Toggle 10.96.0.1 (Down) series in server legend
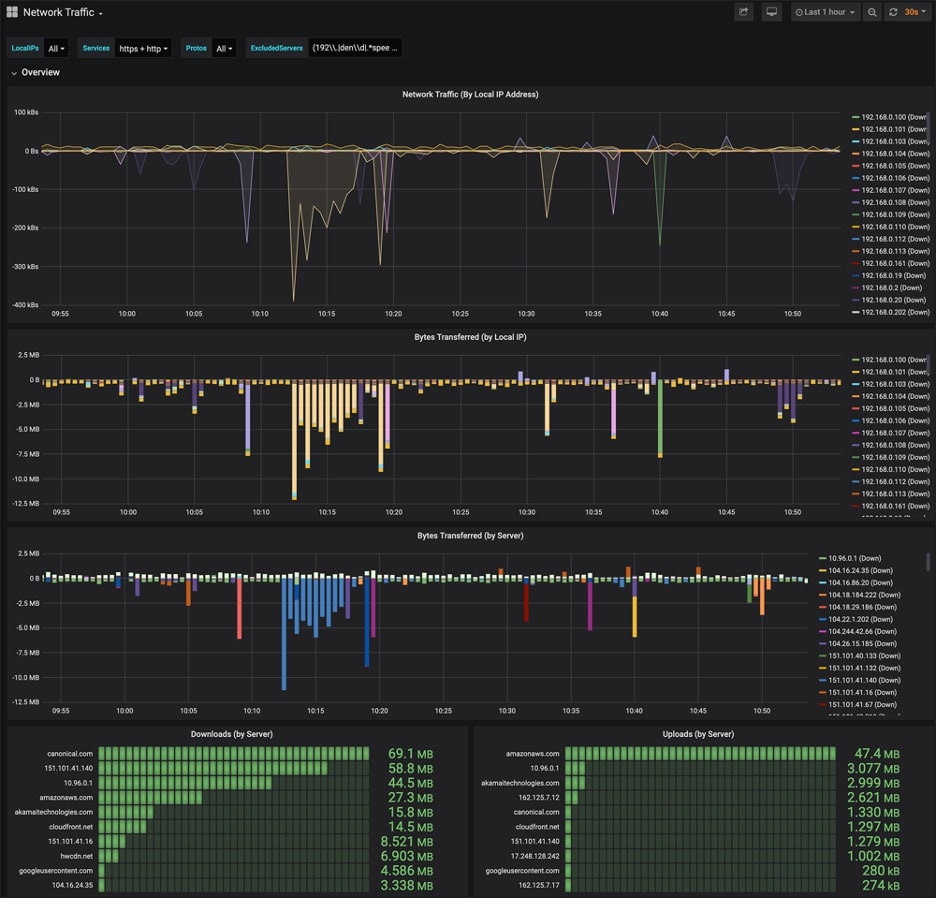936x898 pixels. click(x=850, y=558)
